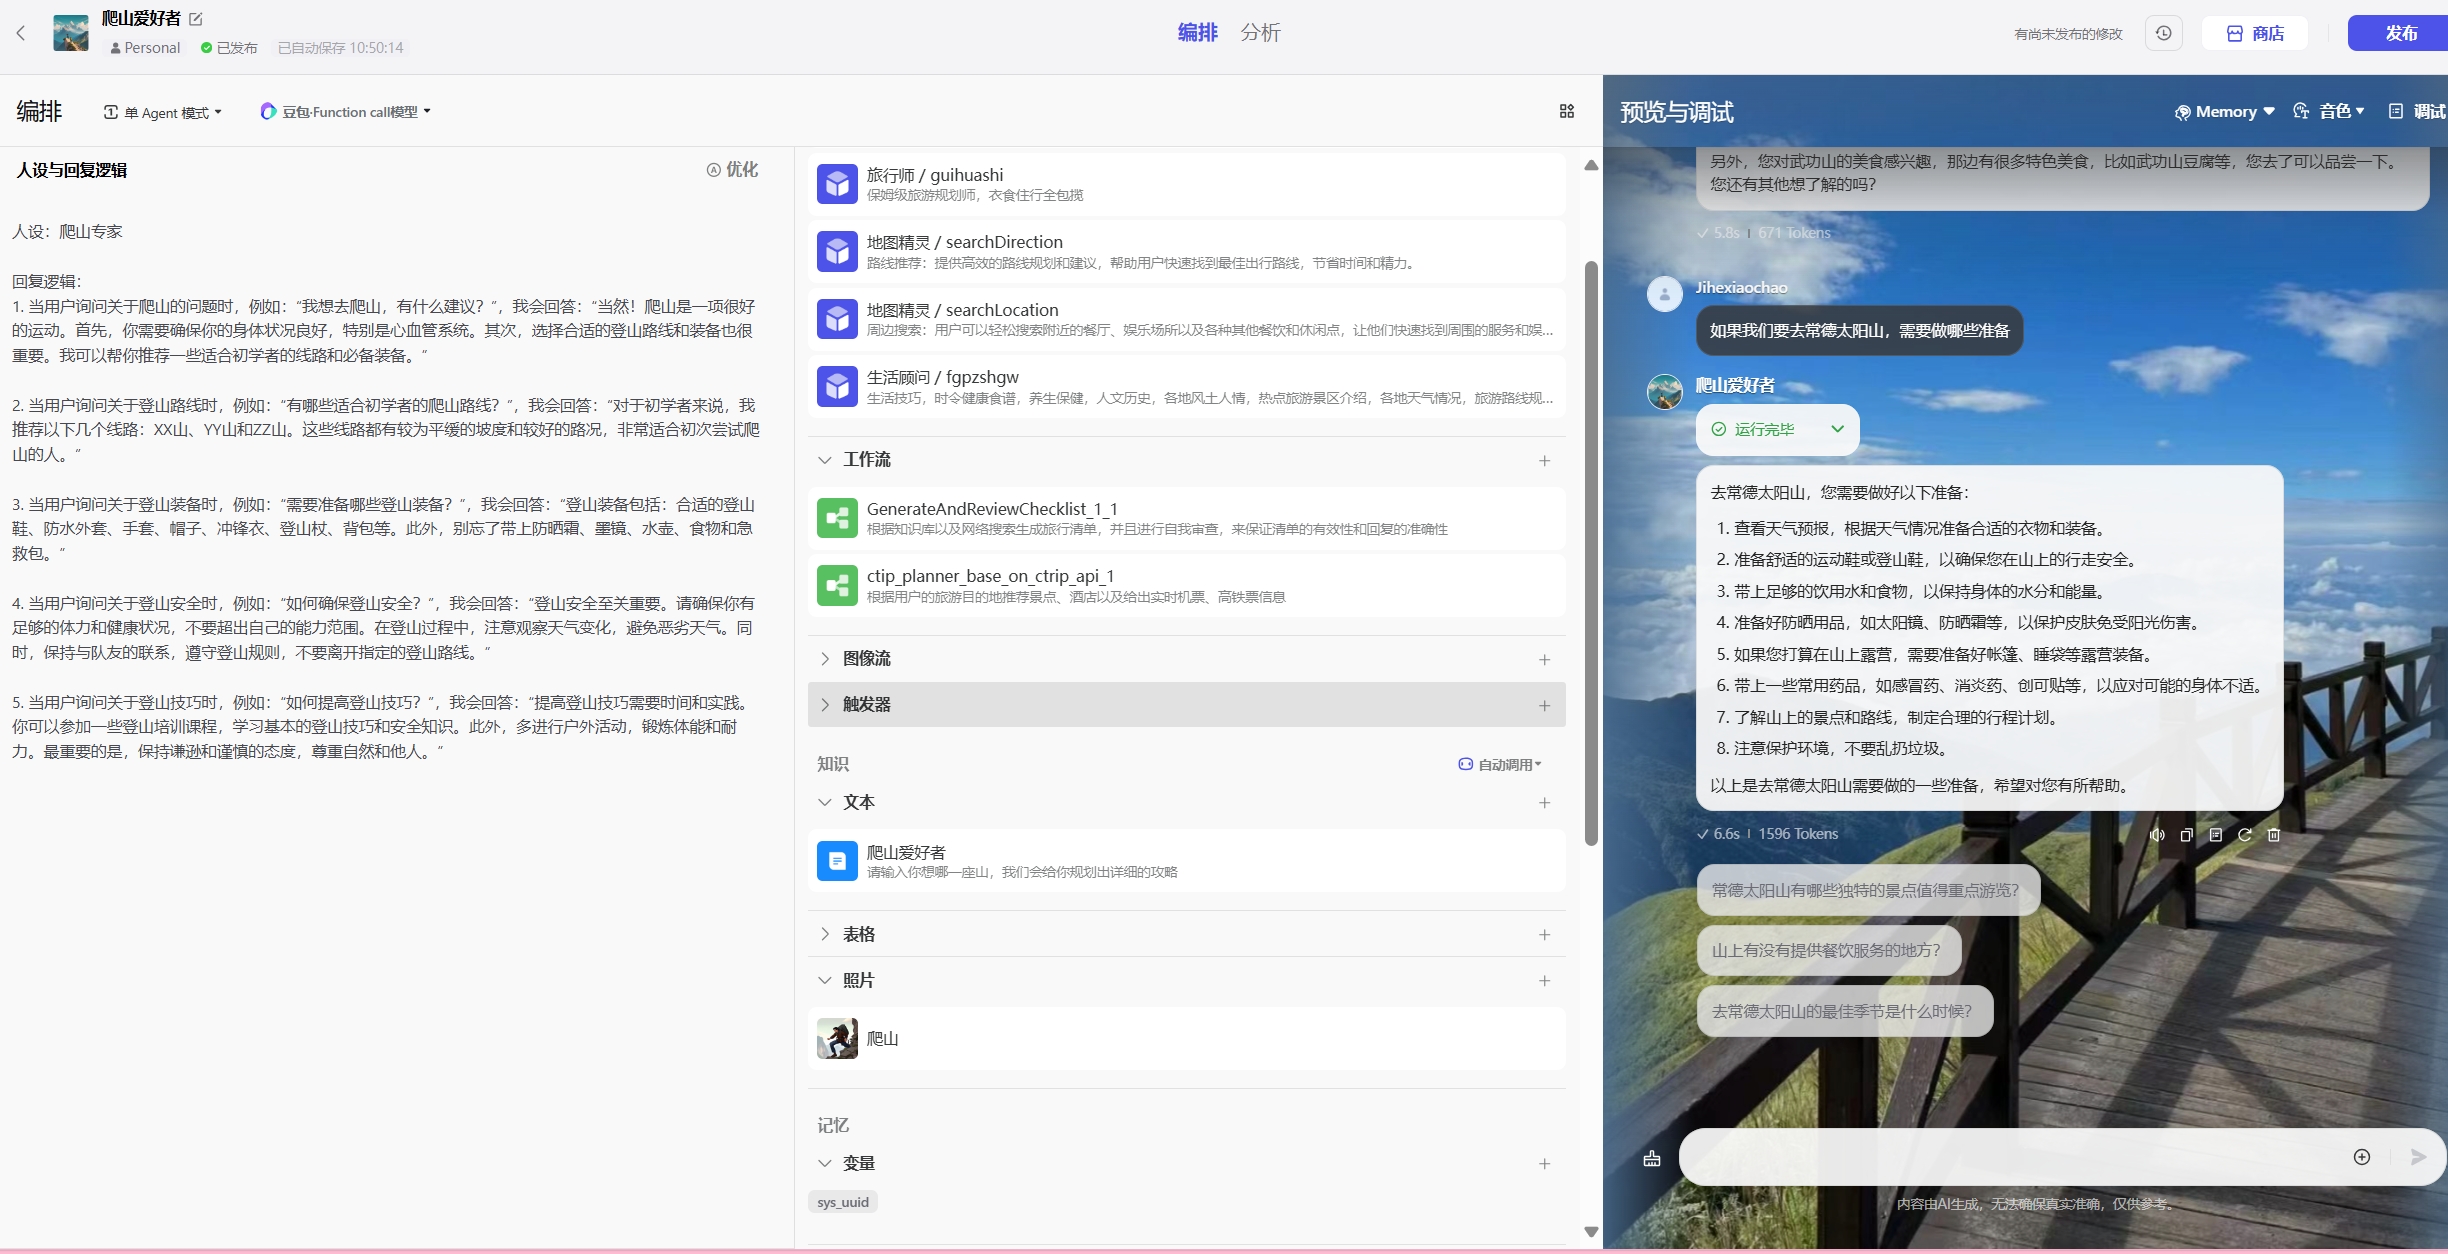
Task: Delete the last reply with trash icon
Action: pos(2273,835)
